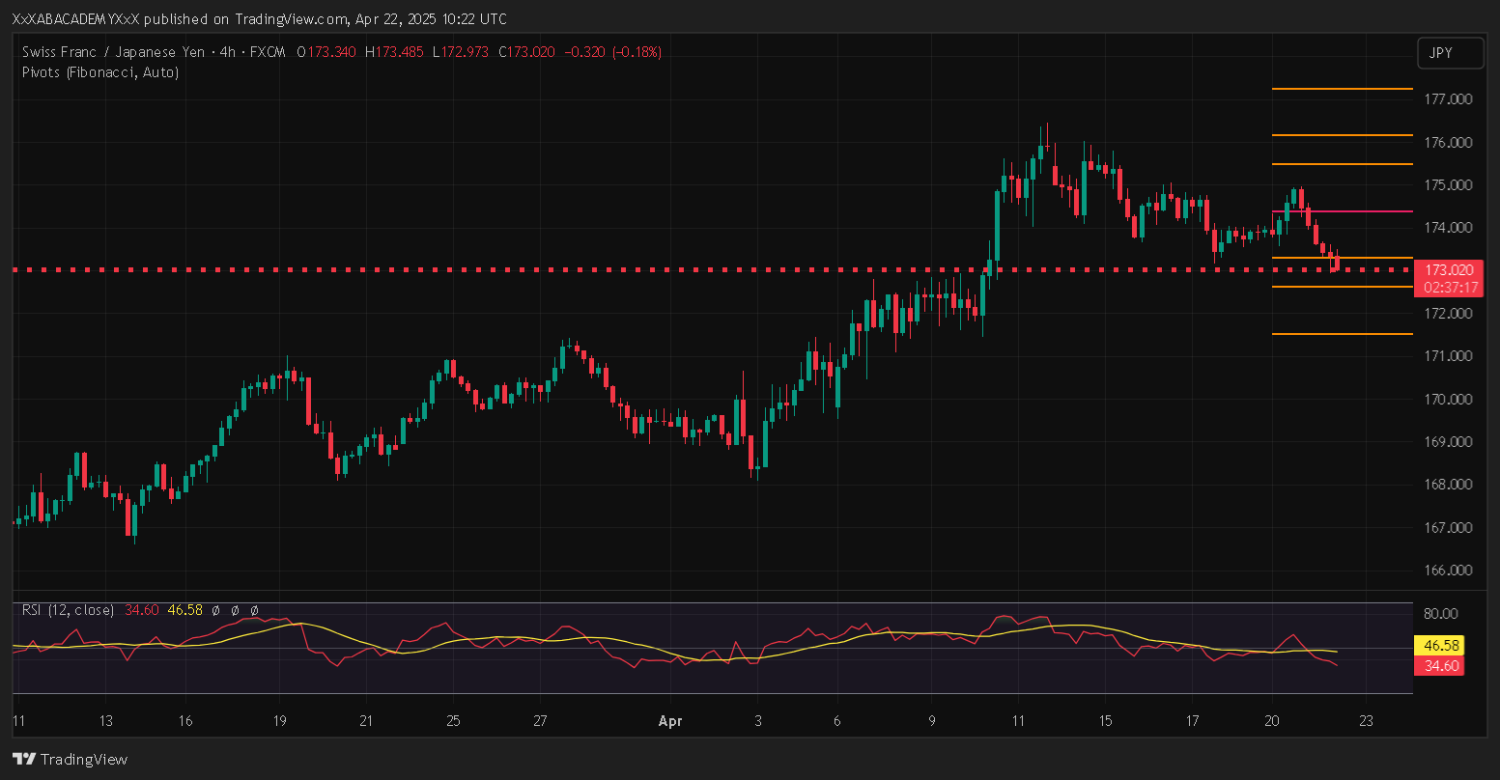Select the Pivots (Fibonacci, Auto) indicator label
Screen dimensions: 1500x780
[x=100, y=72]
